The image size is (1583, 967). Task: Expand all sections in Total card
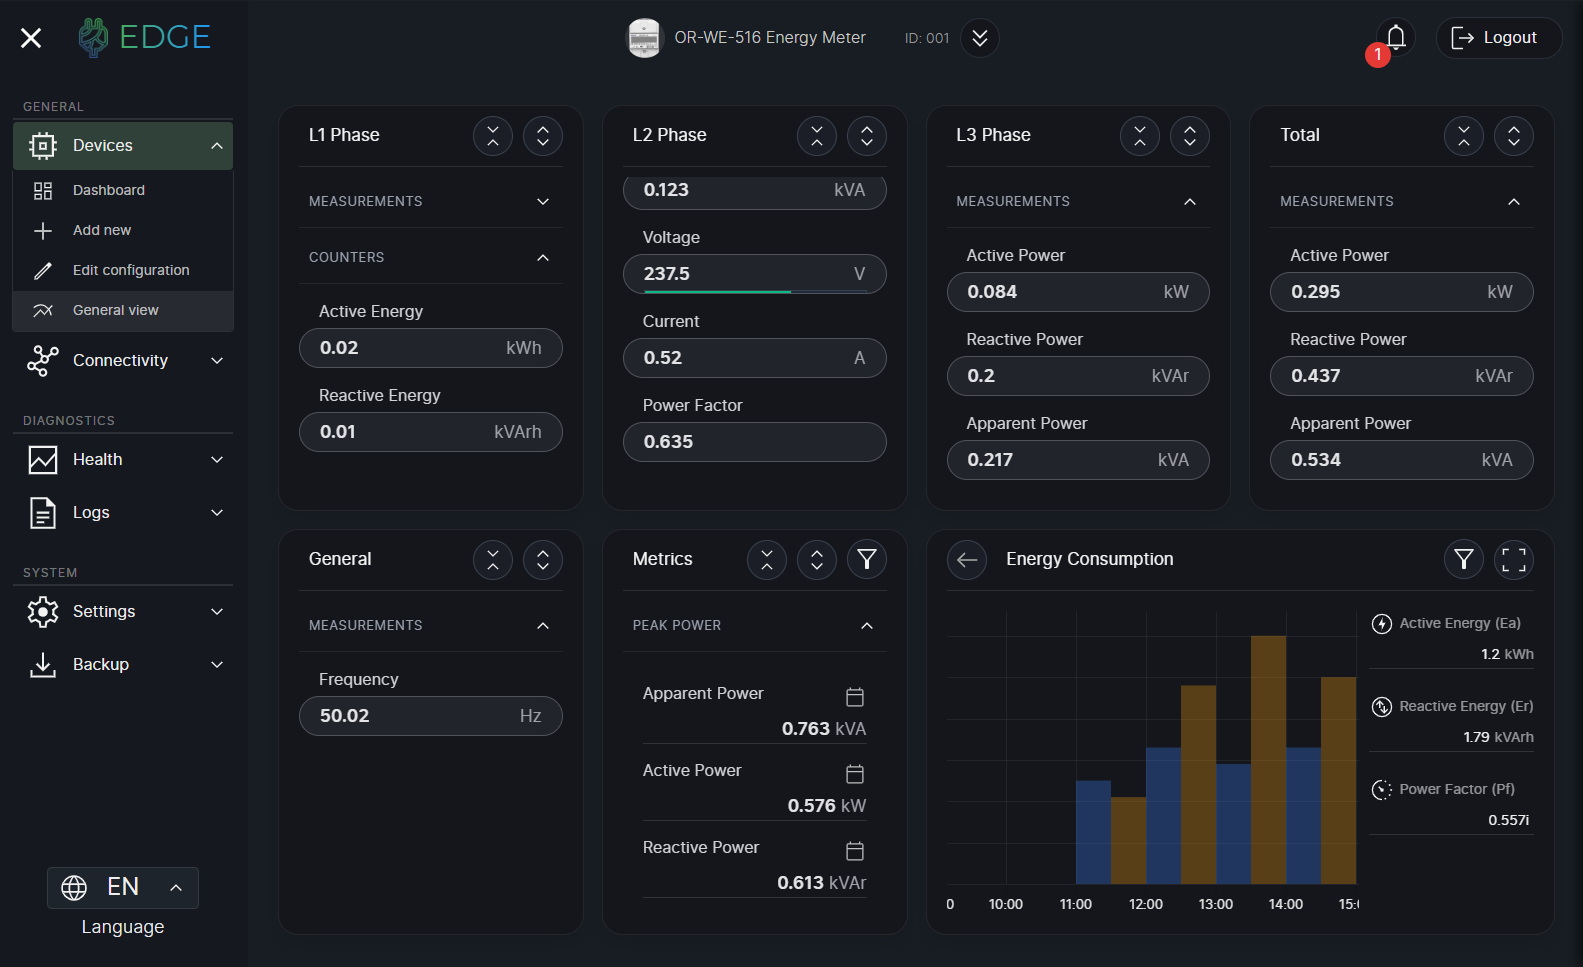click(x=1514, y=136)
